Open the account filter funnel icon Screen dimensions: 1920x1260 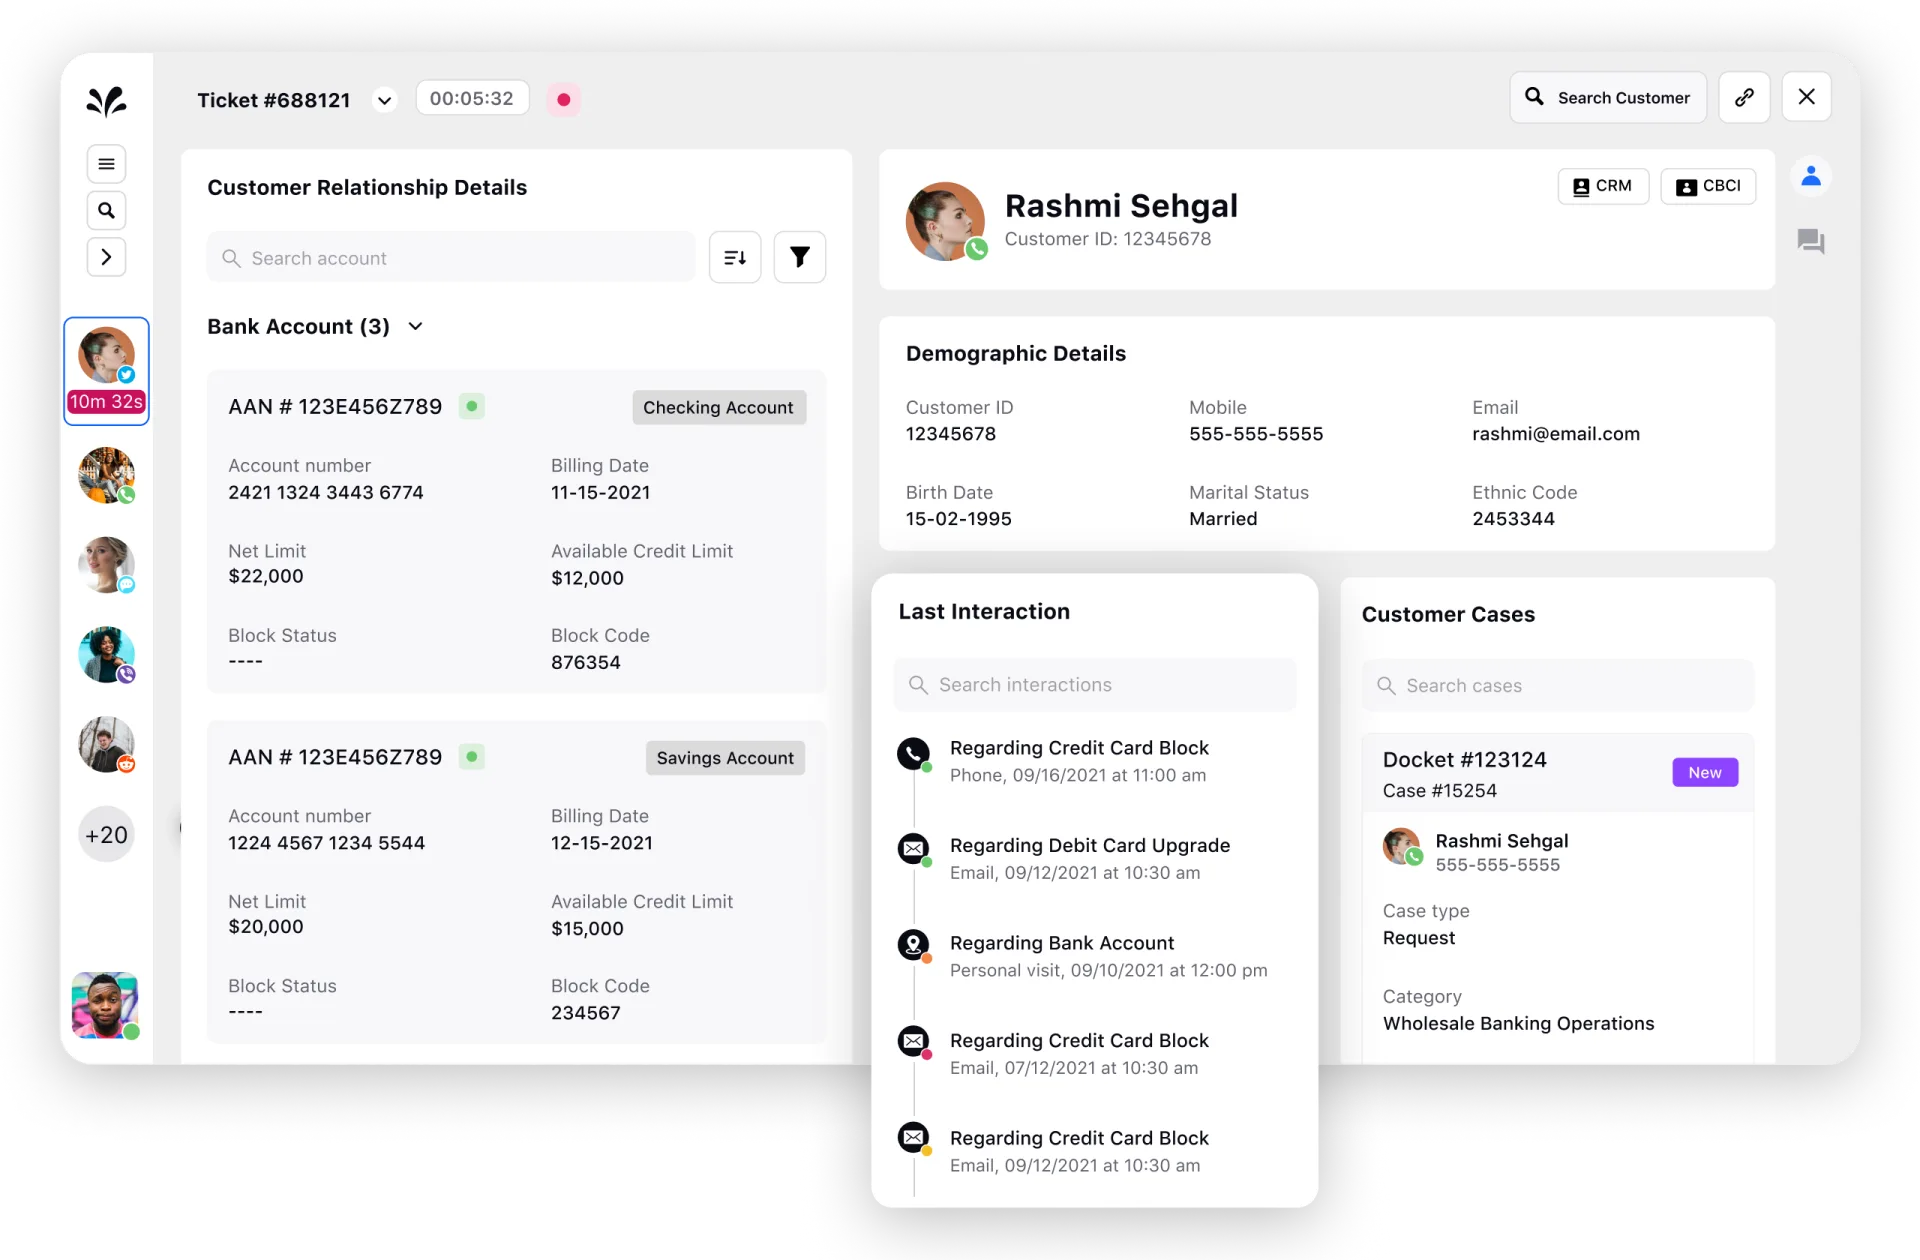(800, 258)
